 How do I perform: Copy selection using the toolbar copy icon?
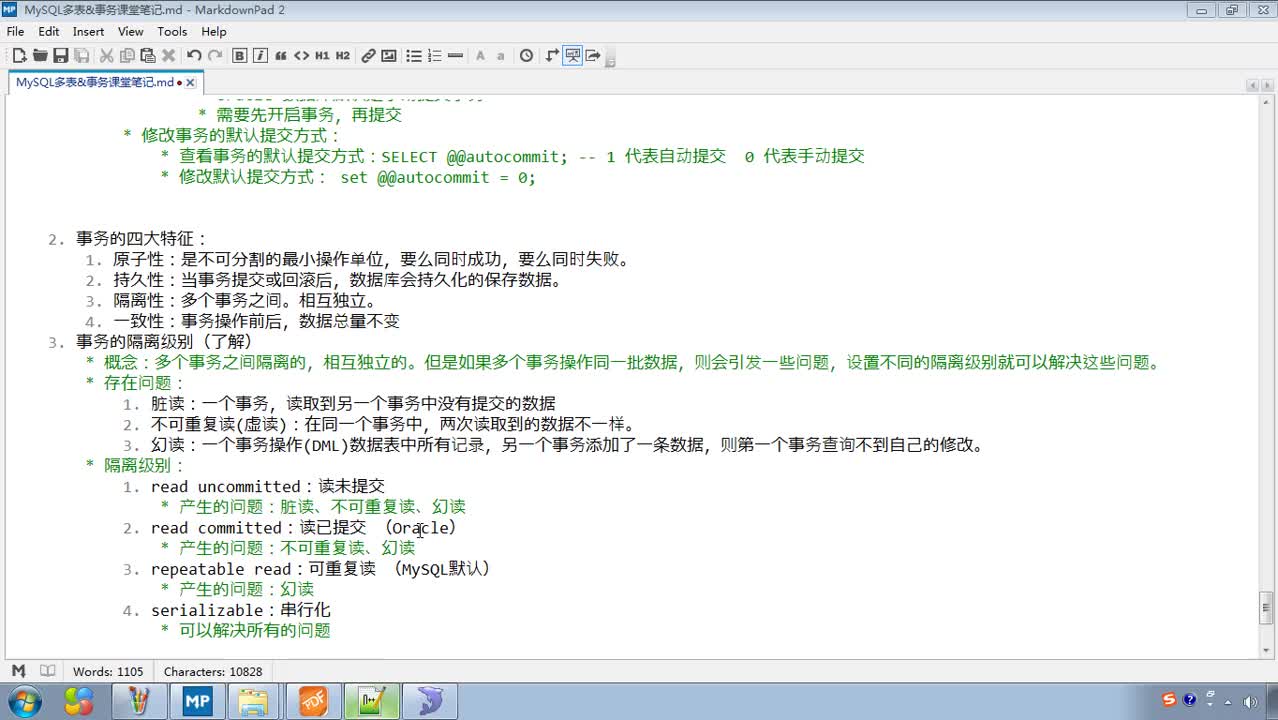127,56
